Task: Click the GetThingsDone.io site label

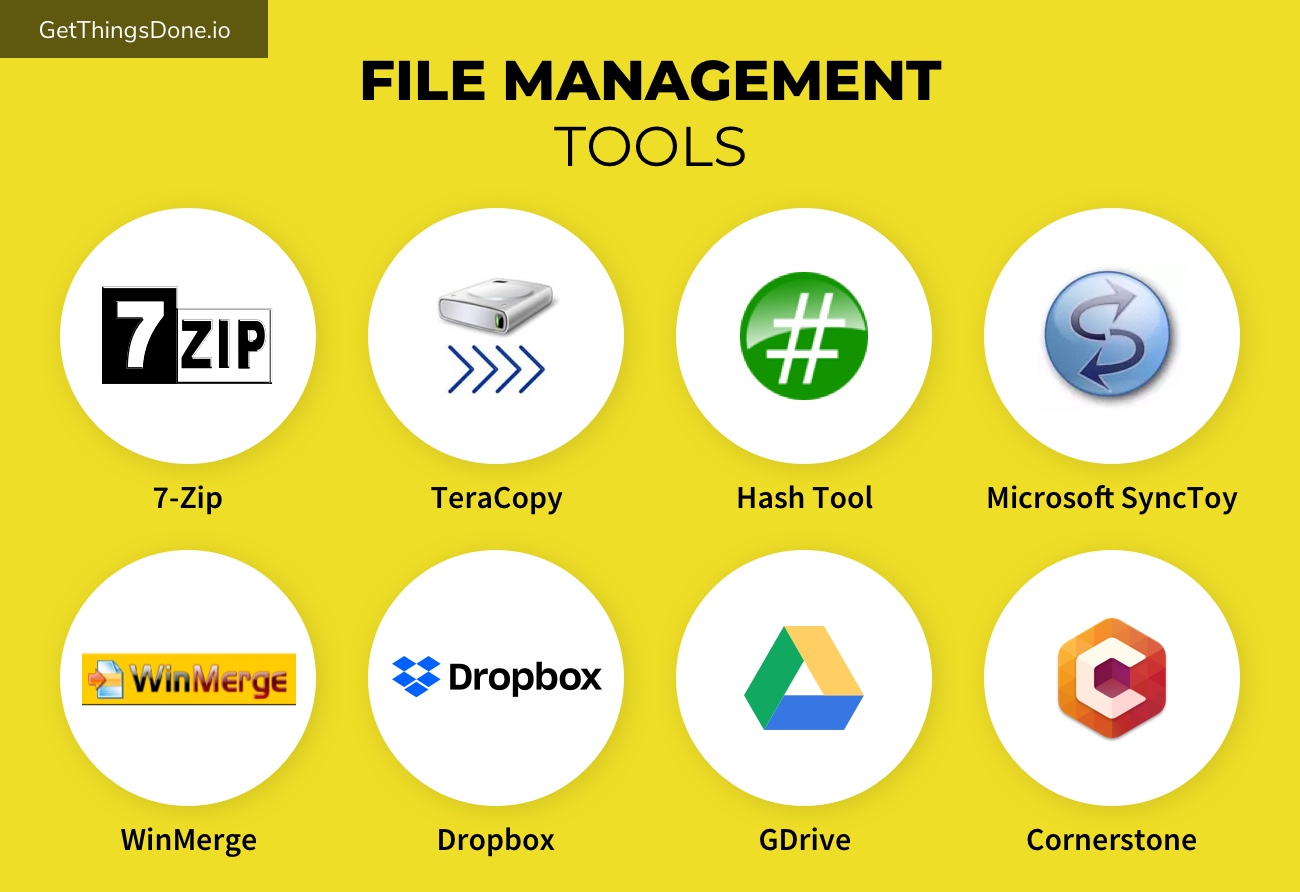Action: coord(134,30)
